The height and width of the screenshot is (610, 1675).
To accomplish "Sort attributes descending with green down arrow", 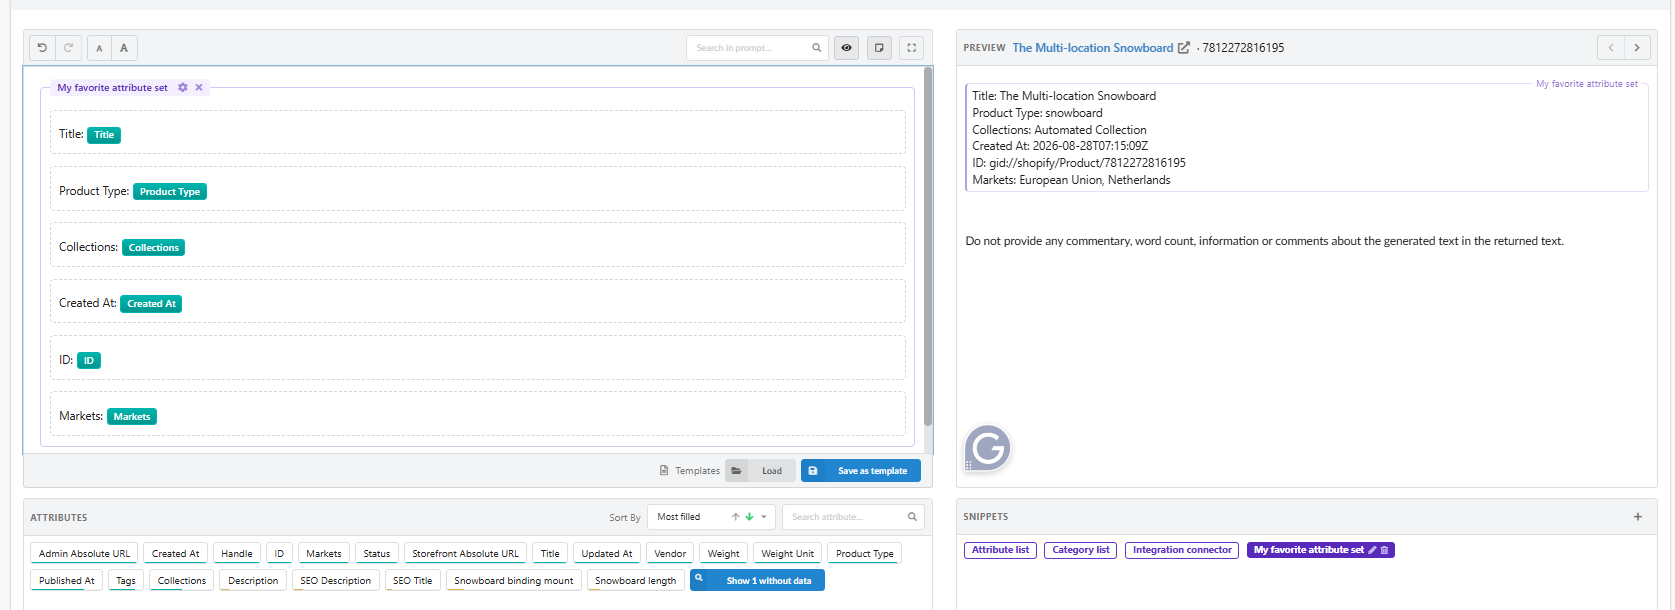I will point(749,517).
